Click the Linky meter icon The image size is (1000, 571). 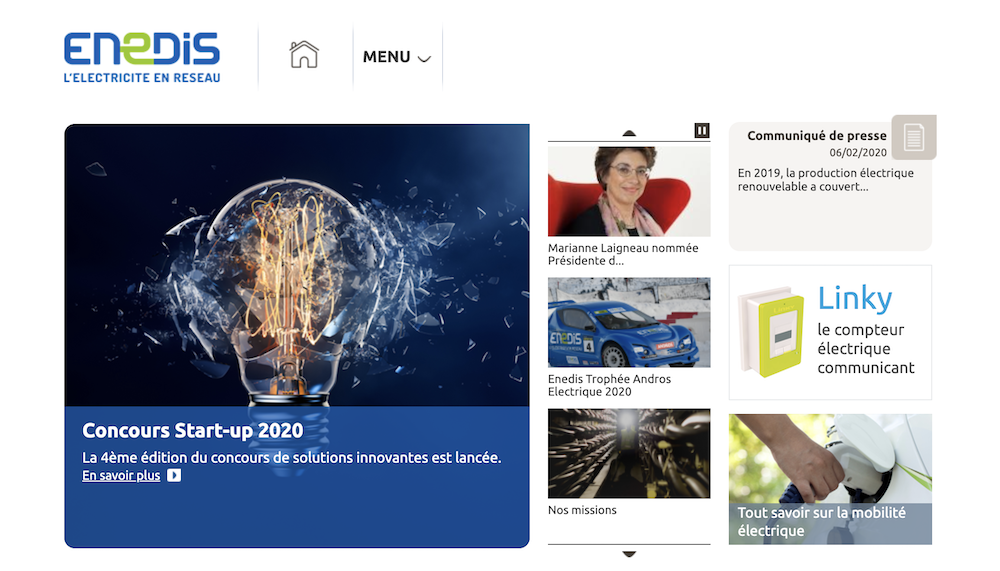coord(771,334)
